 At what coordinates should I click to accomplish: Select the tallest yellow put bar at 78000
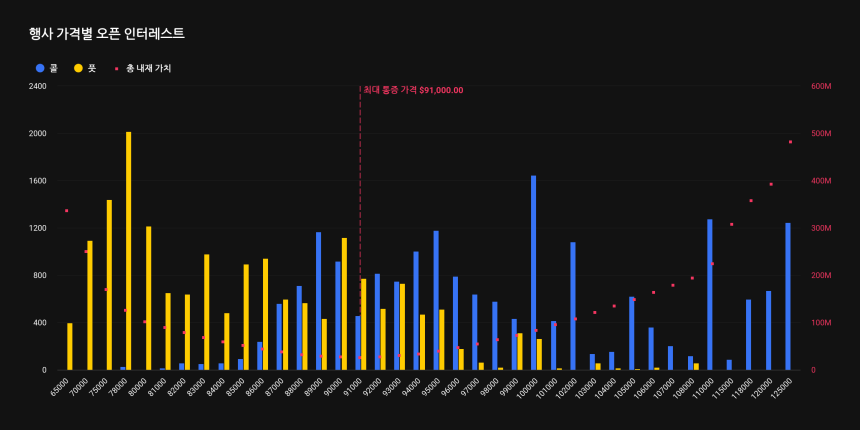pyautogui.click(x=128, y=250)
